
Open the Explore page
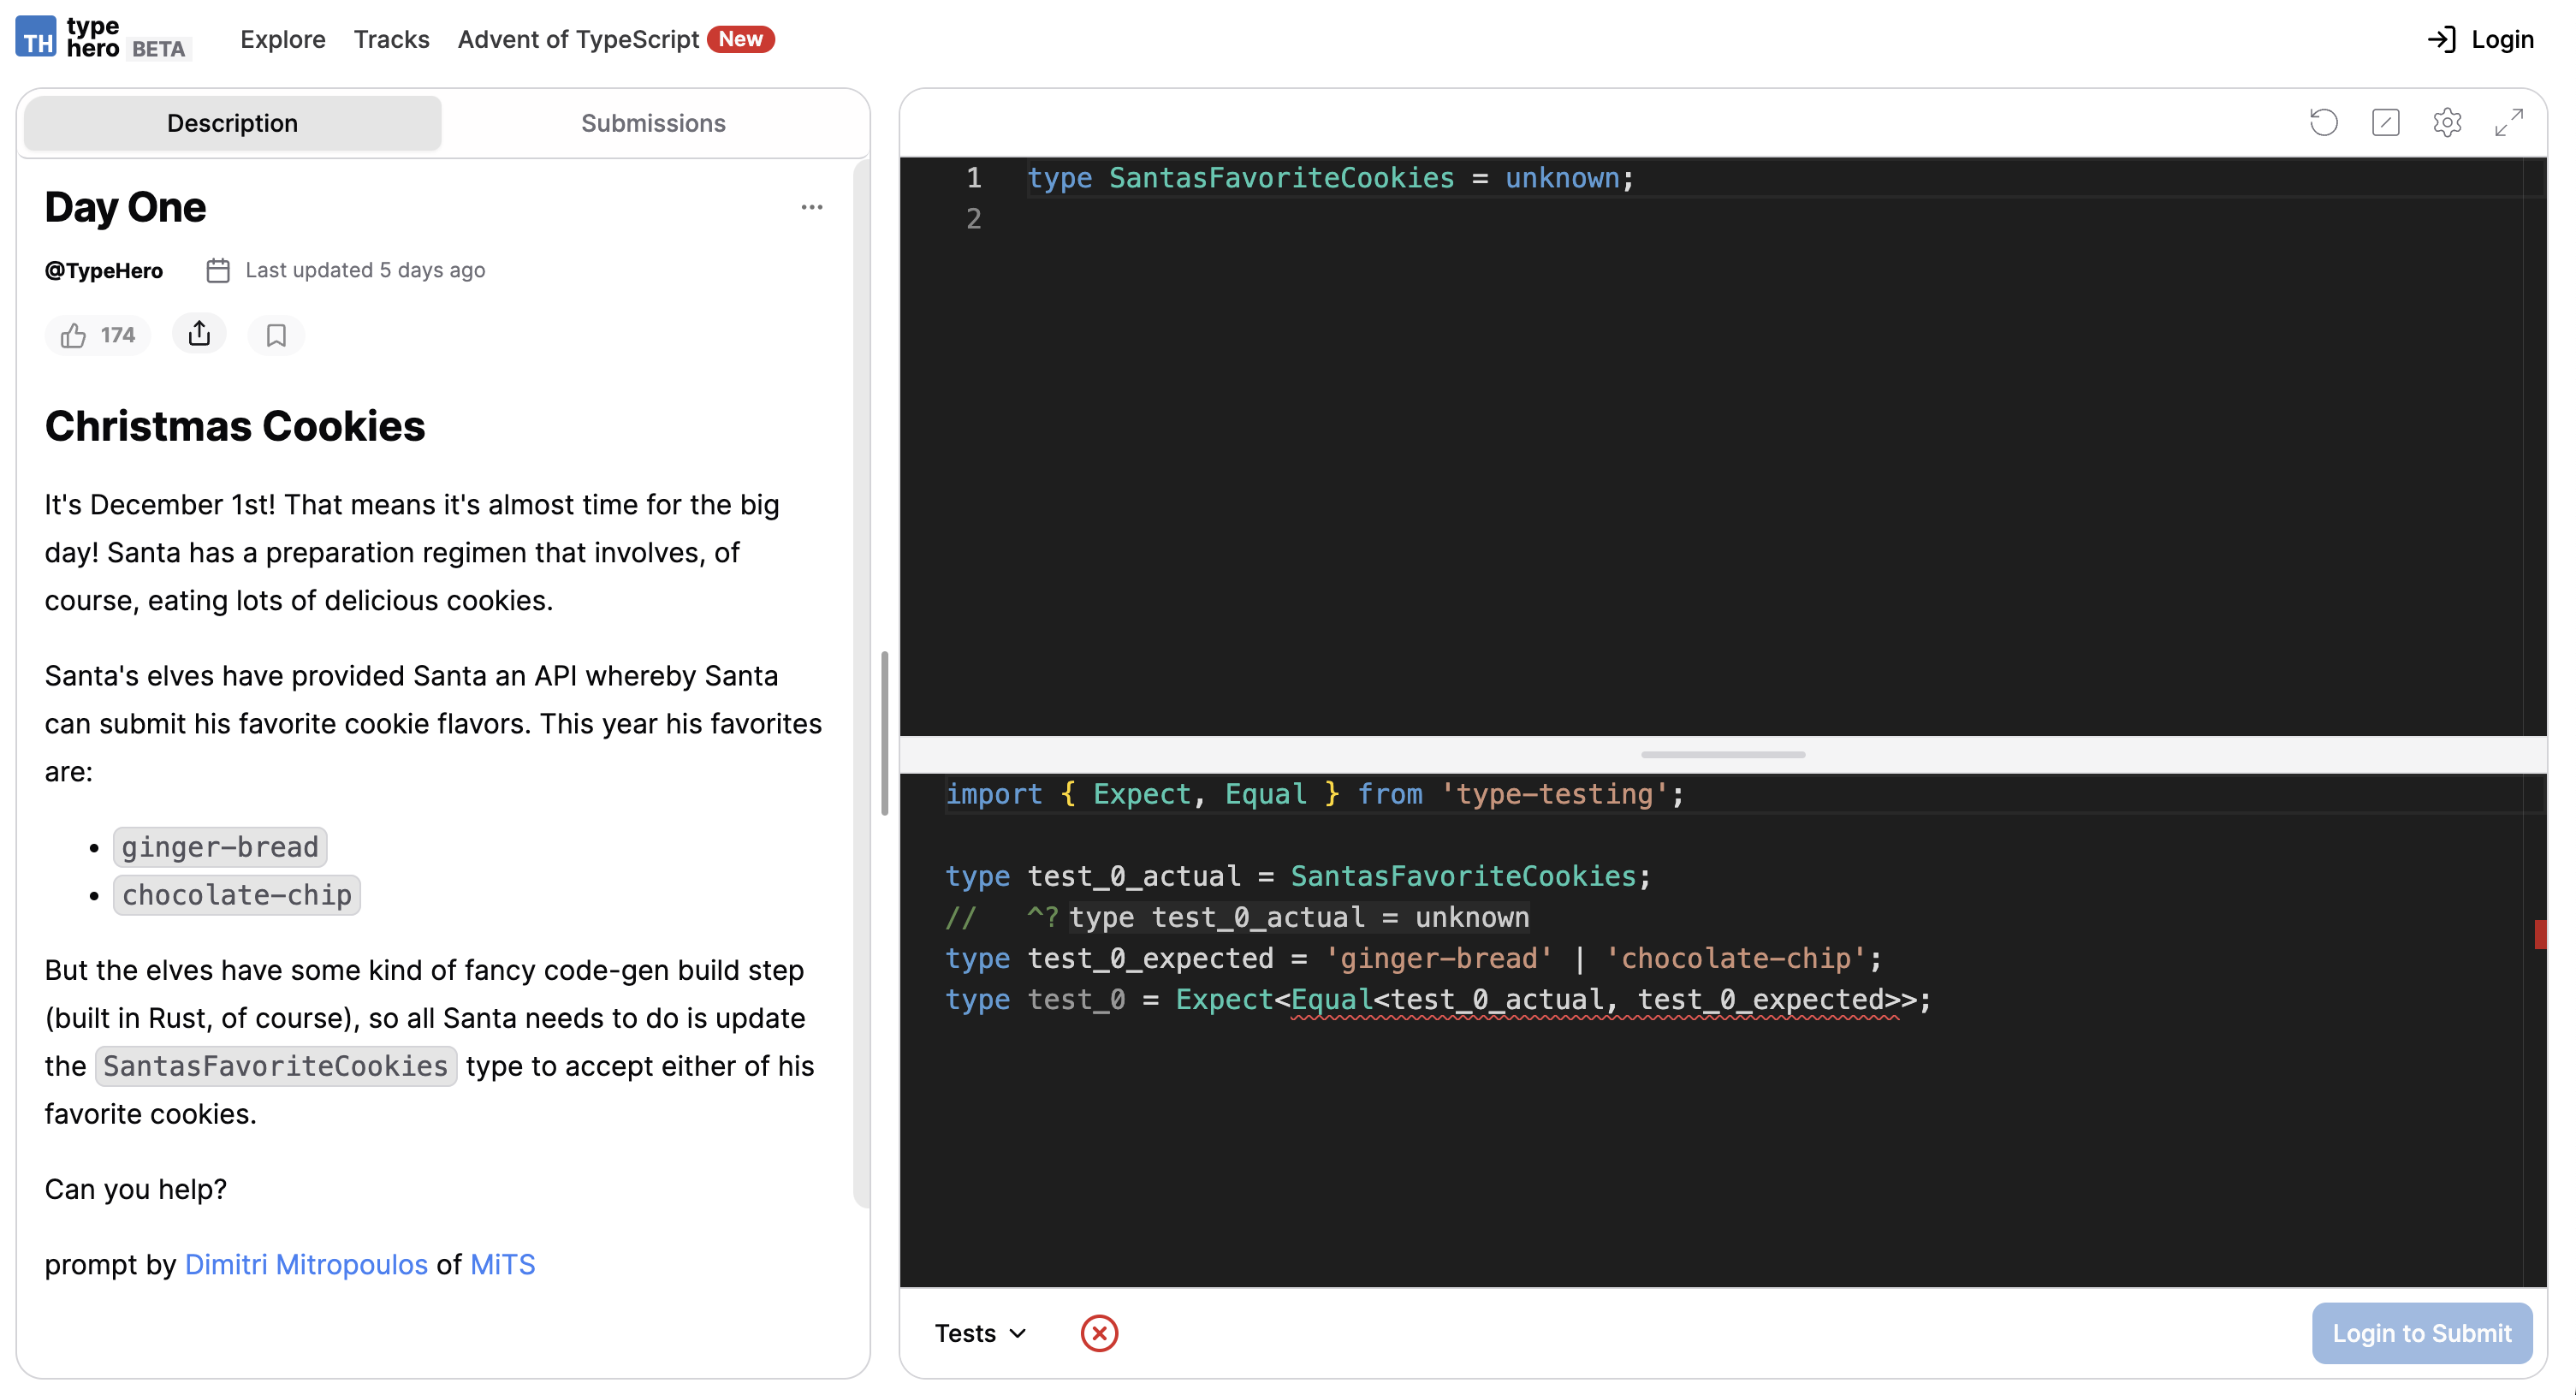(x=283, y=39)
